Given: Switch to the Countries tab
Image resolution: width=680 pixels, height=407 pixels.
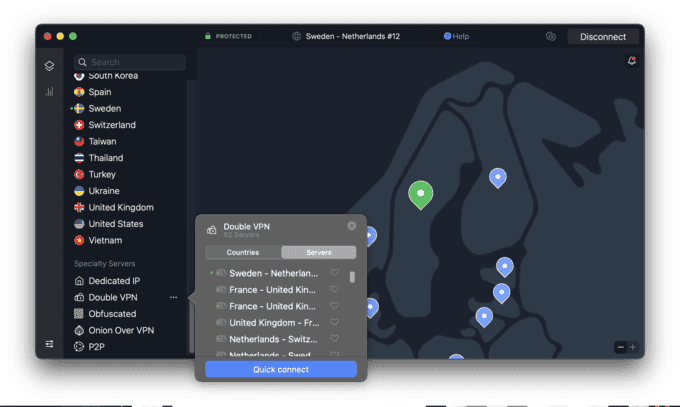Looking at the screenshot, I should coord(243,252).
